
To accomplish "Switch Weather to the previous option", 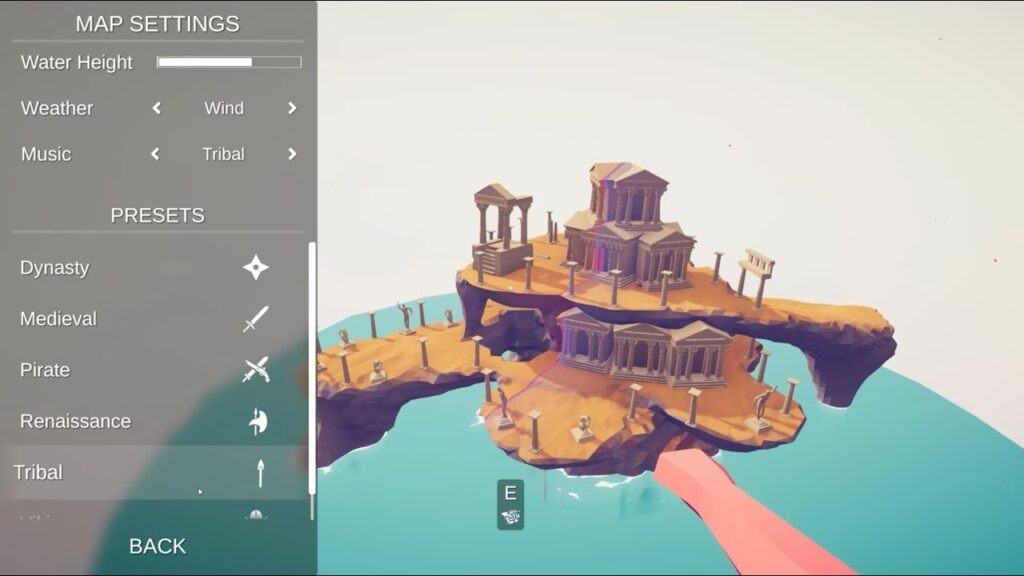I will click(157, 108).
